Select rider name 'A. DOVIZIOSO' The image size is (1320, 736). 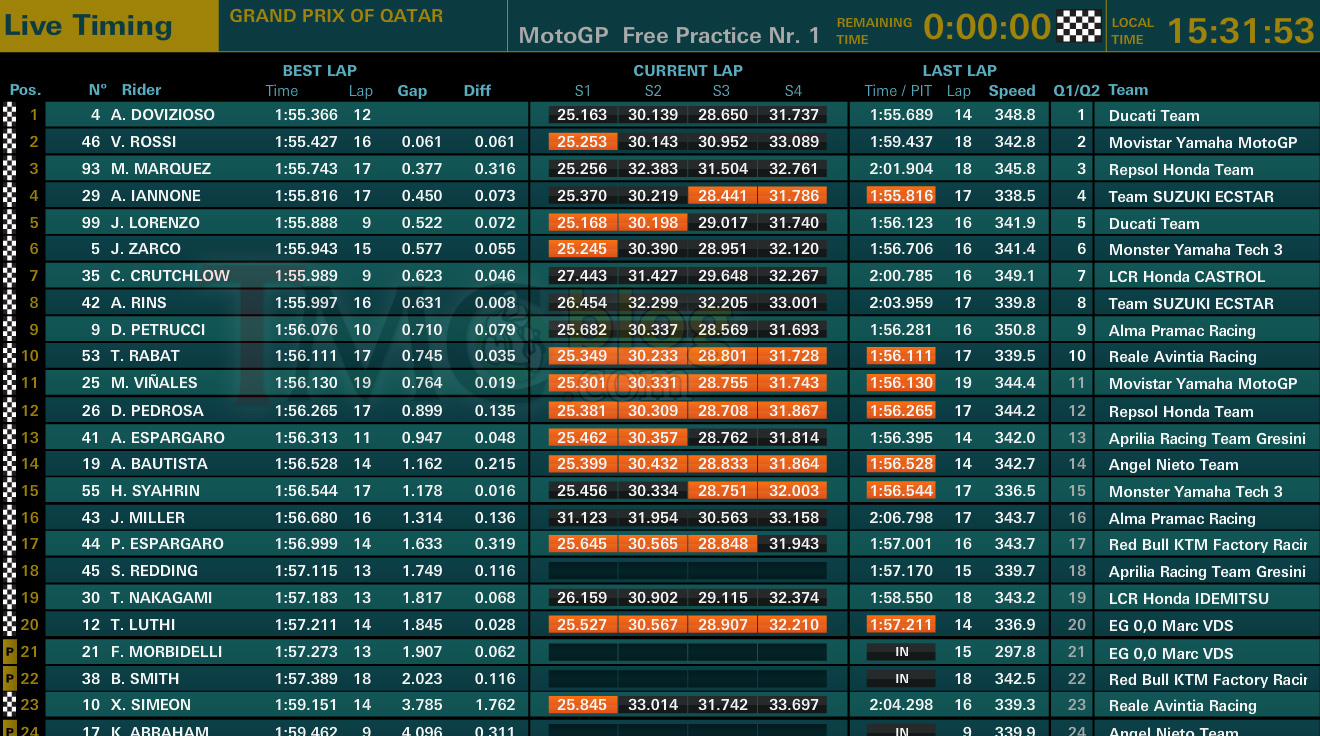[x=163, y=114]
